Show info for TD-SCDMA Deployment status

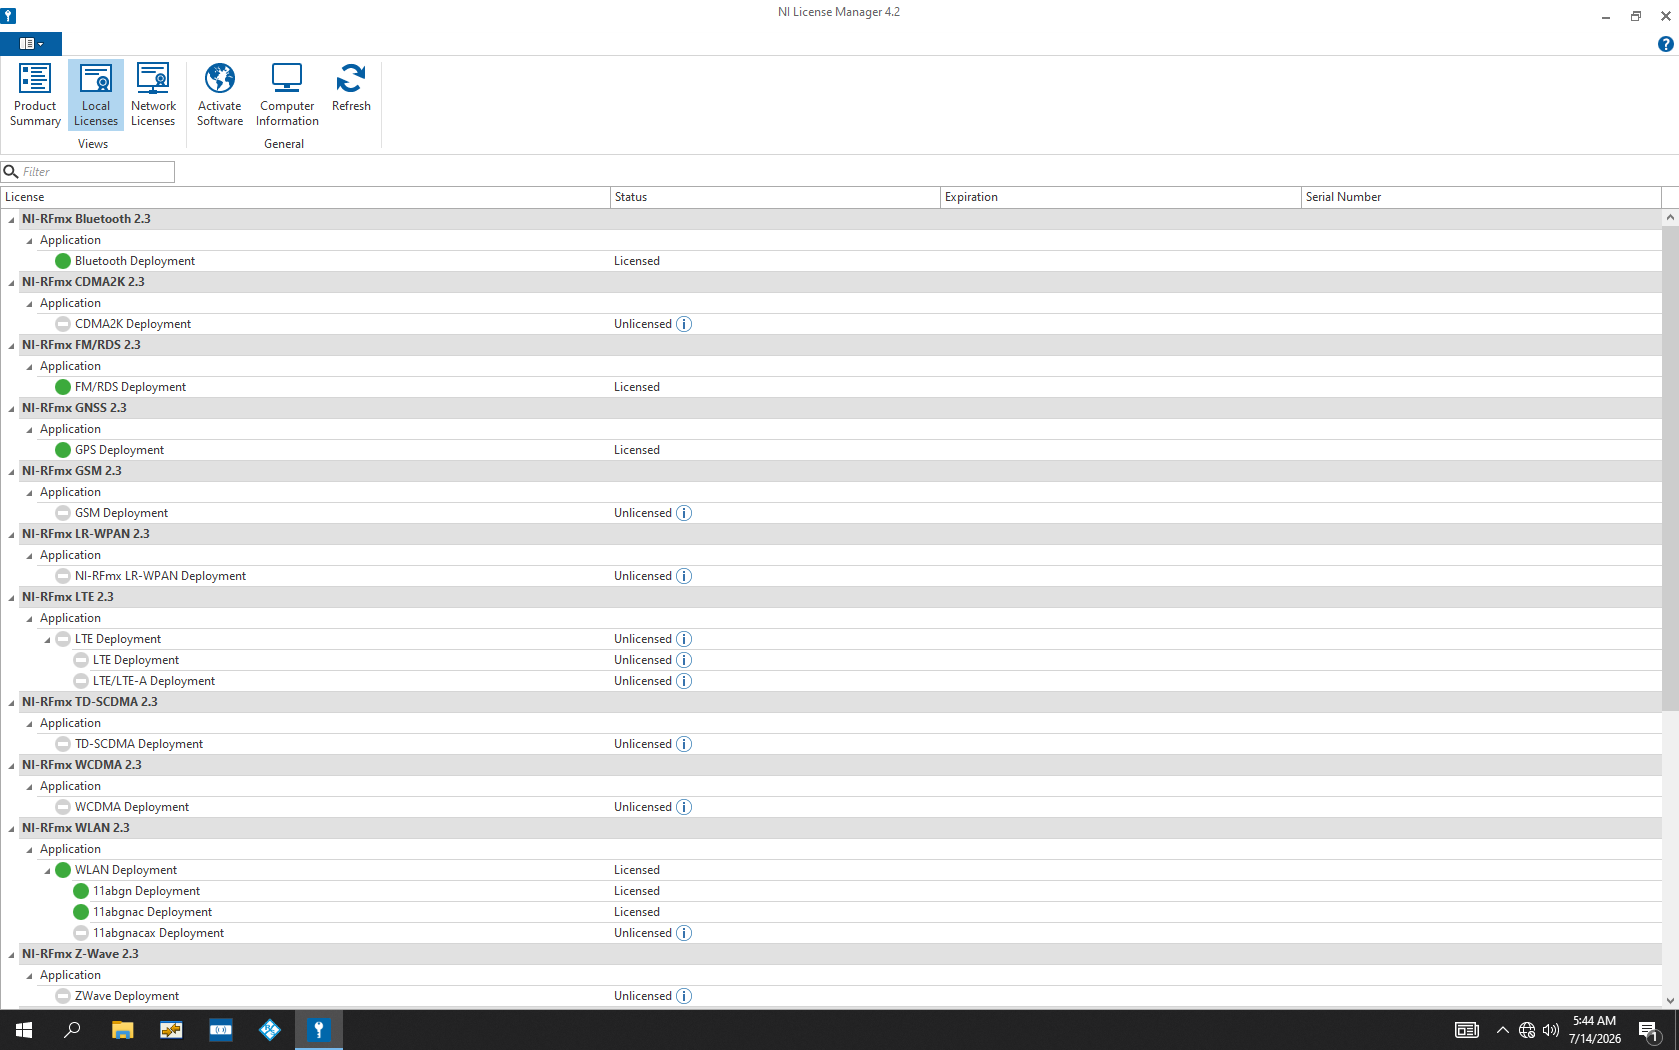[684, 744]
